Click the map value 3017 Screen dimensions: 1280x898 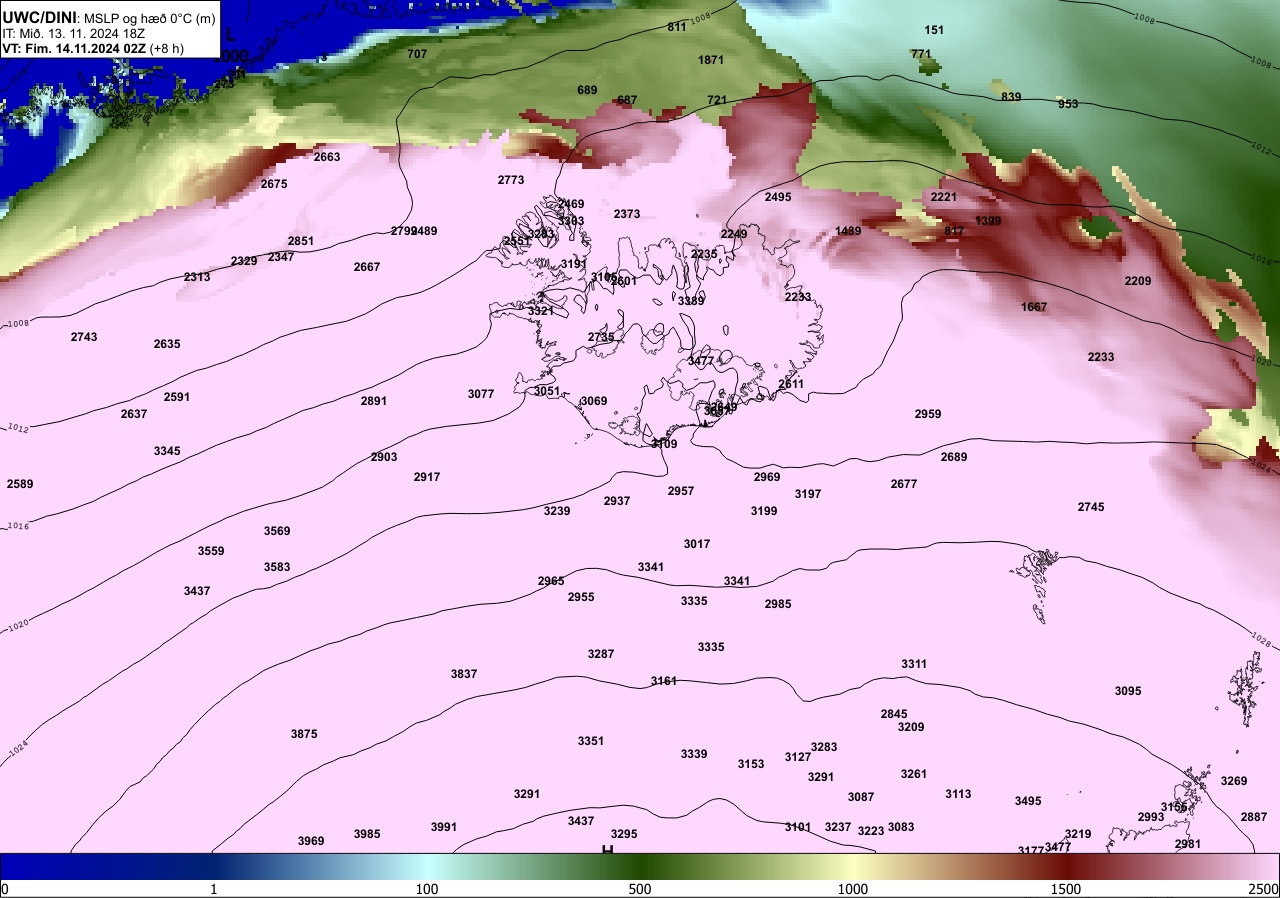tap(697, 544)
